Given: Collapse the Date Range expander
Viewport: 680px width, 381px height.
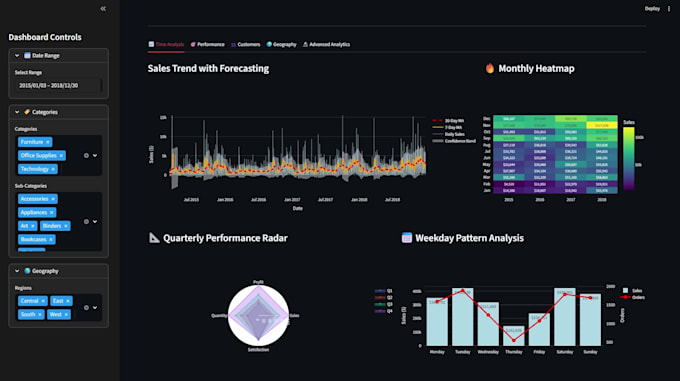Looking at the screenshot, I should coord(59,55).
